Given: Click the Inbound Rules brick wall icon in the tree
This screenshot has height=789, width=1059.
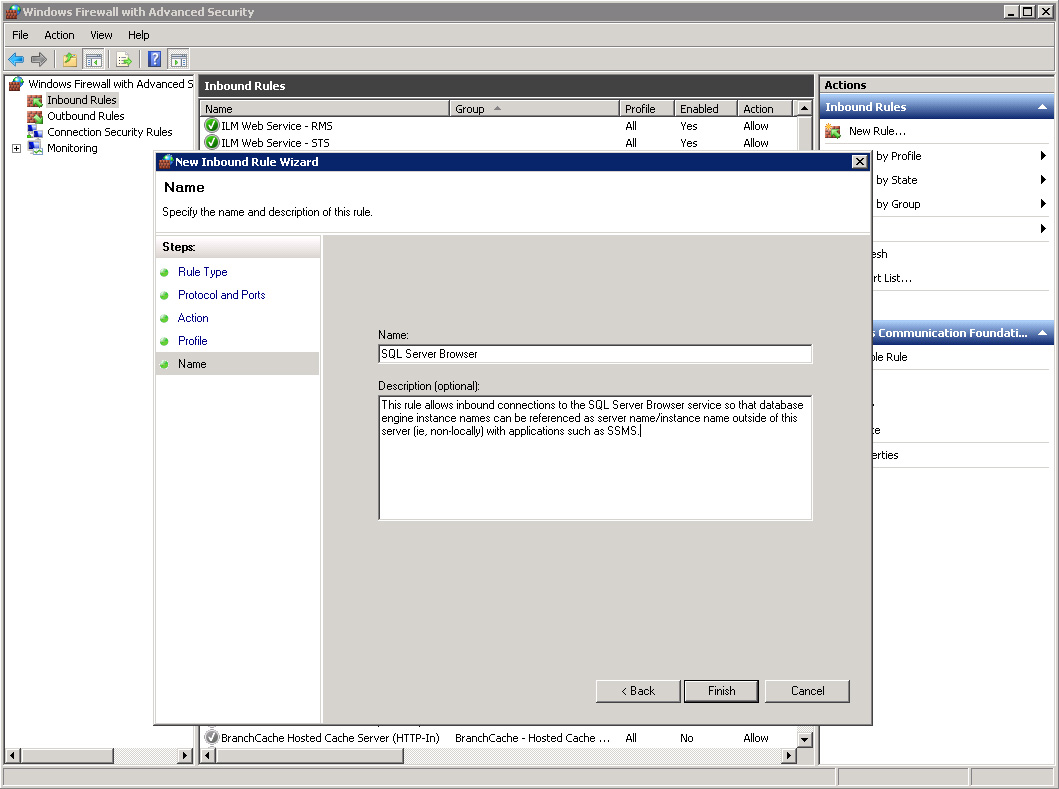Looking at the screenshot, I should pos(34,101).
